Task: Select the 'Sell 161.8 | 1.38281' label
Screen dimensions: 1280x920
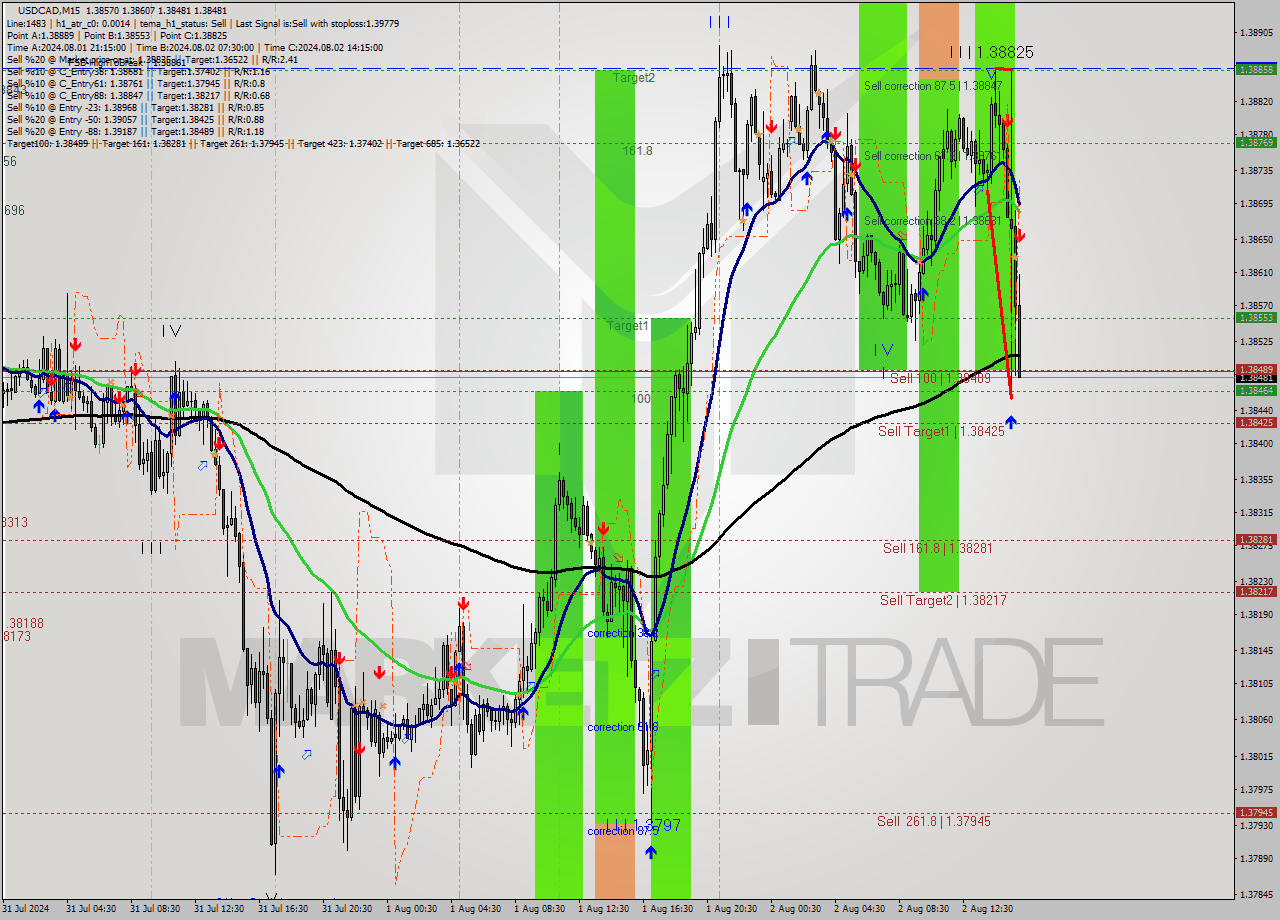Action: click(x=937, y=548)
